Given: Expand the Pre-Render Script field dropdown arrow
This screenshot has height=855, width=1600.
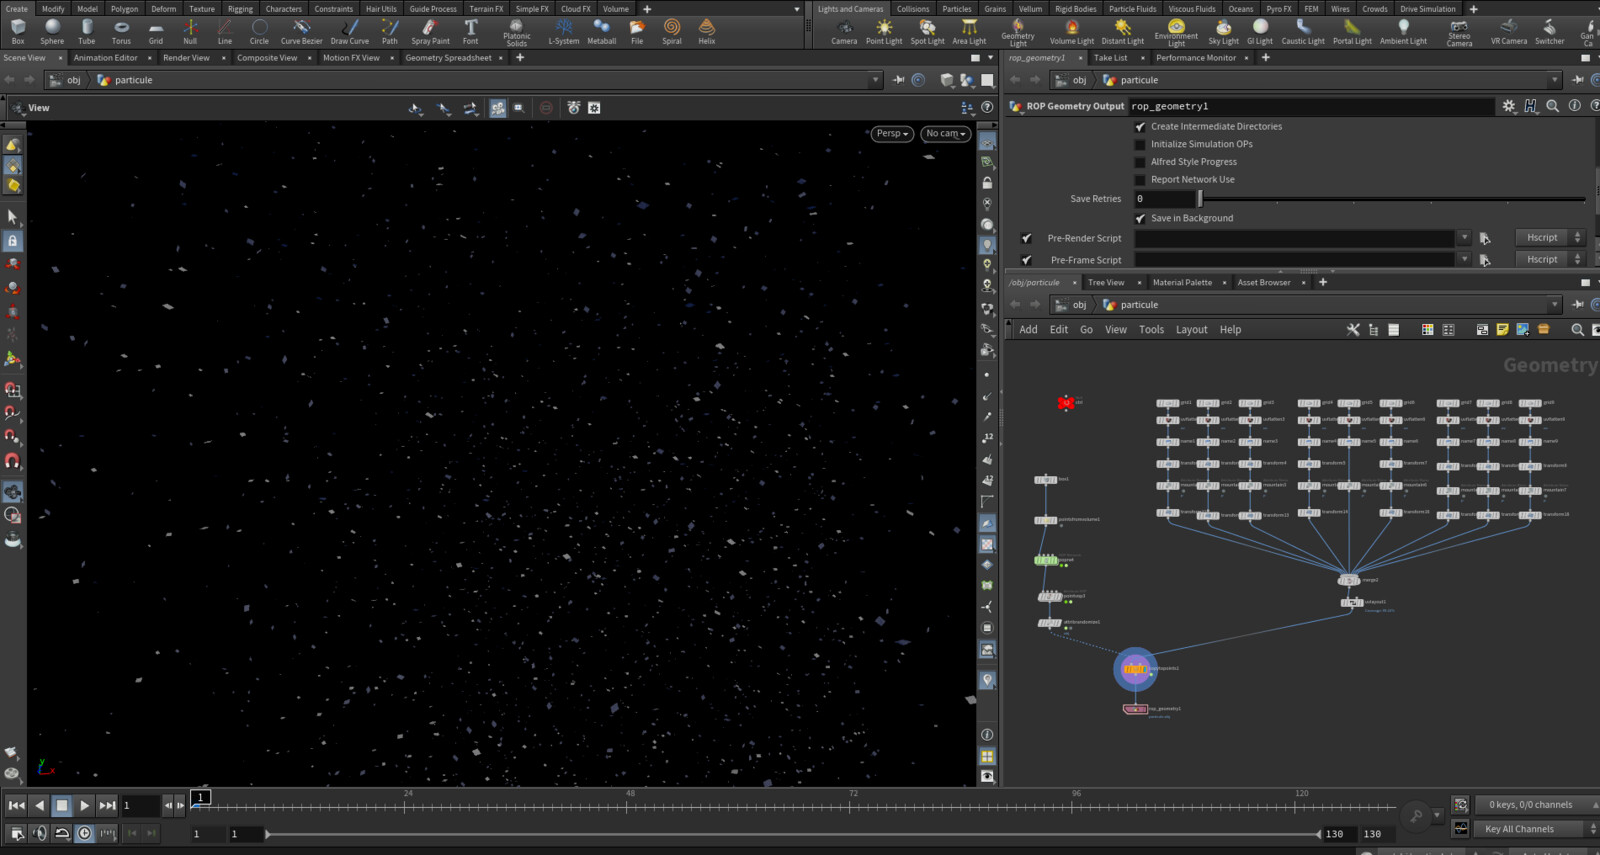Looking at the screenshot, I should click(x=1464, y=238).
